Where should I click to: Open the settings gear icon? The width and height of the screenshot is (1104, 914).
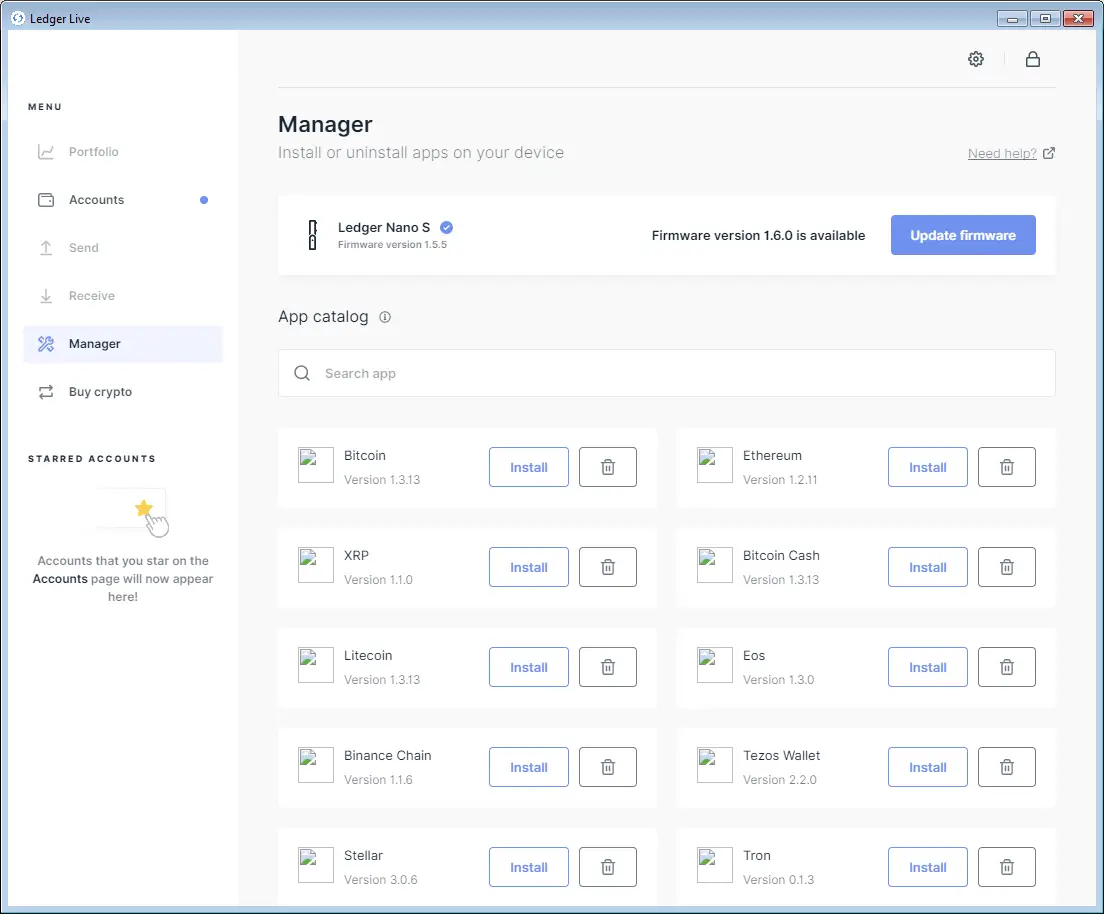click(976, 59)
